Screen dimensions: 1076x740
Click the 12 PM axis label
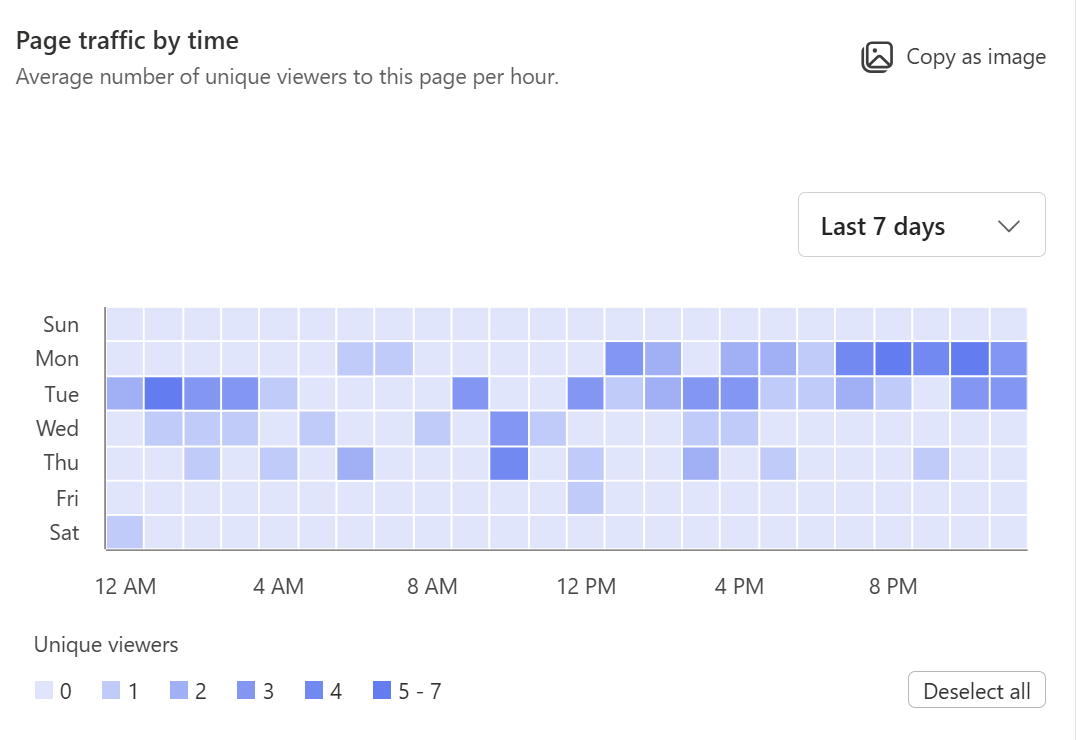point(586,586)
